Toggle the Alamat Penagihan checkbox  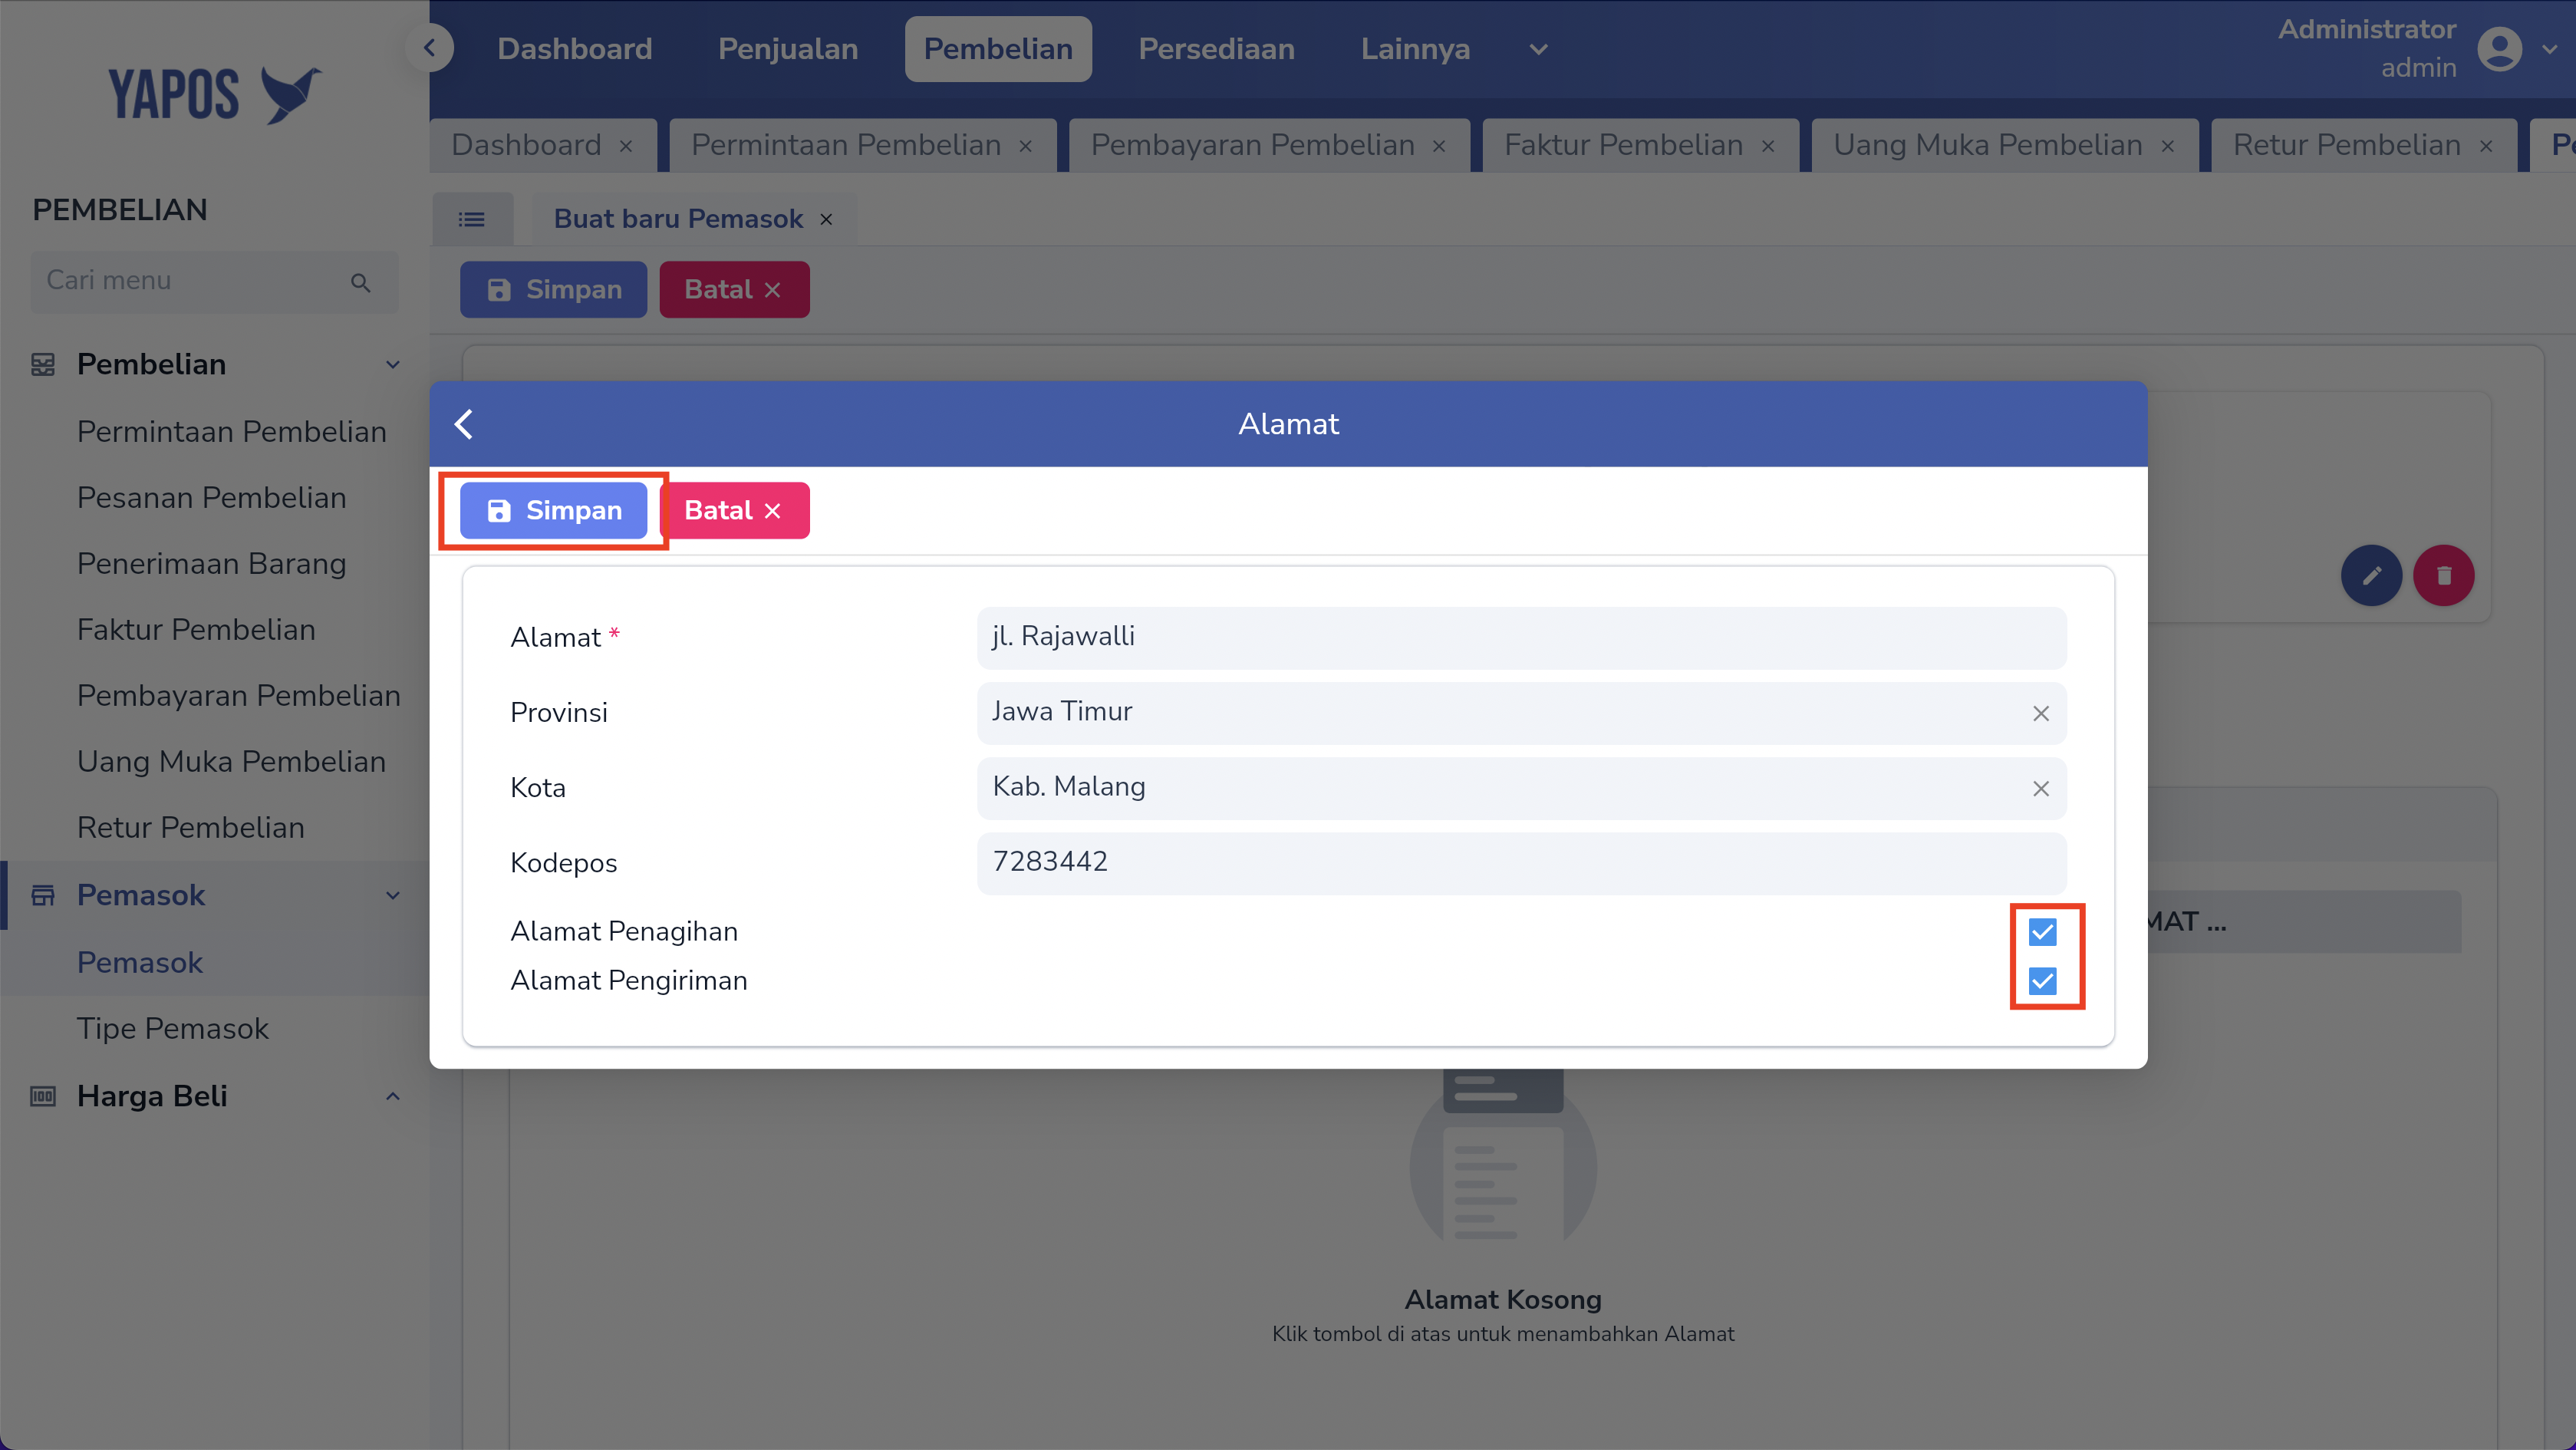pos(2043,932)
